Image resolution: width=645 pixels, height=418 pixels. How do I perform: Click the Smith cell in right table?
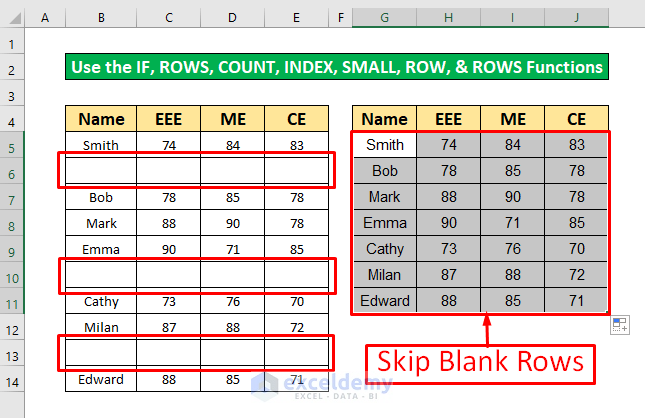pyautogui.click(x=384, y=145)
